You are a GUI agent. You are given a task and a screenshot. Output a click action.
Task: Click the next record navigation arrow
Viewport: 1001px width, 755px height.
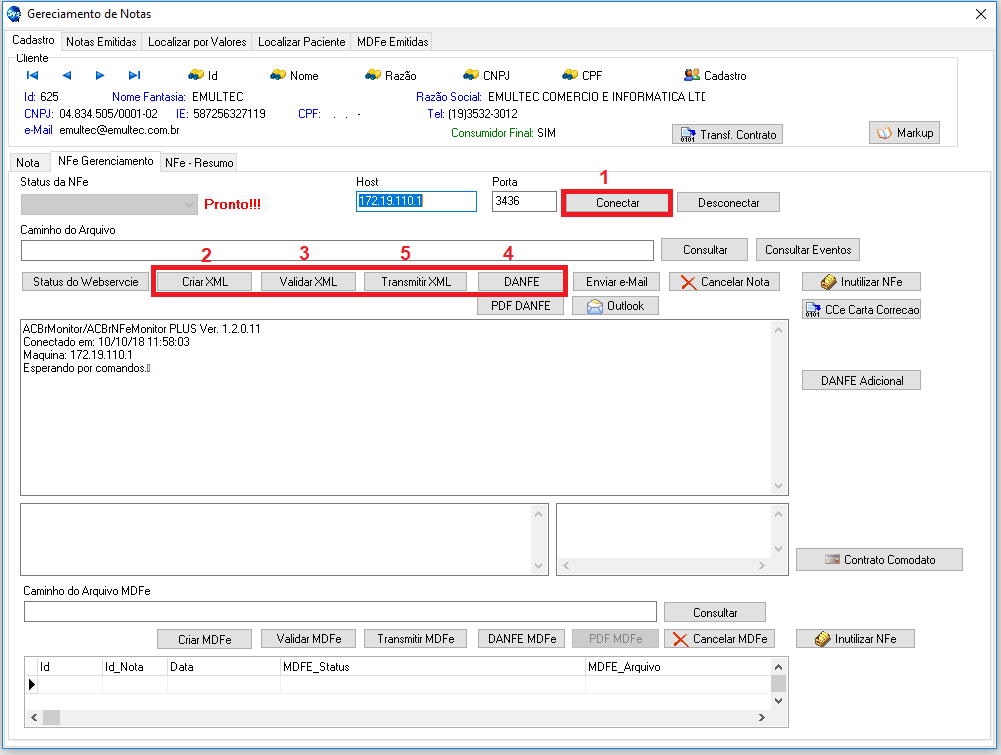(100, 75)
